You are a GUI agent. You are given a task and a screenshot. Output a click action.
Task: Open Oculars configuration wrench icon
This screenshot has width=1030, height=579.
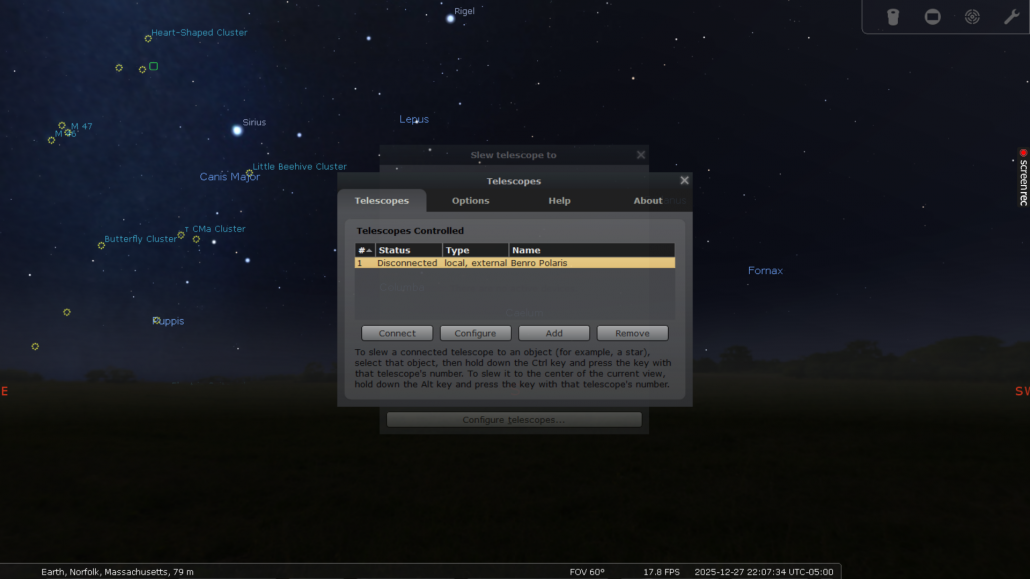1011,17
